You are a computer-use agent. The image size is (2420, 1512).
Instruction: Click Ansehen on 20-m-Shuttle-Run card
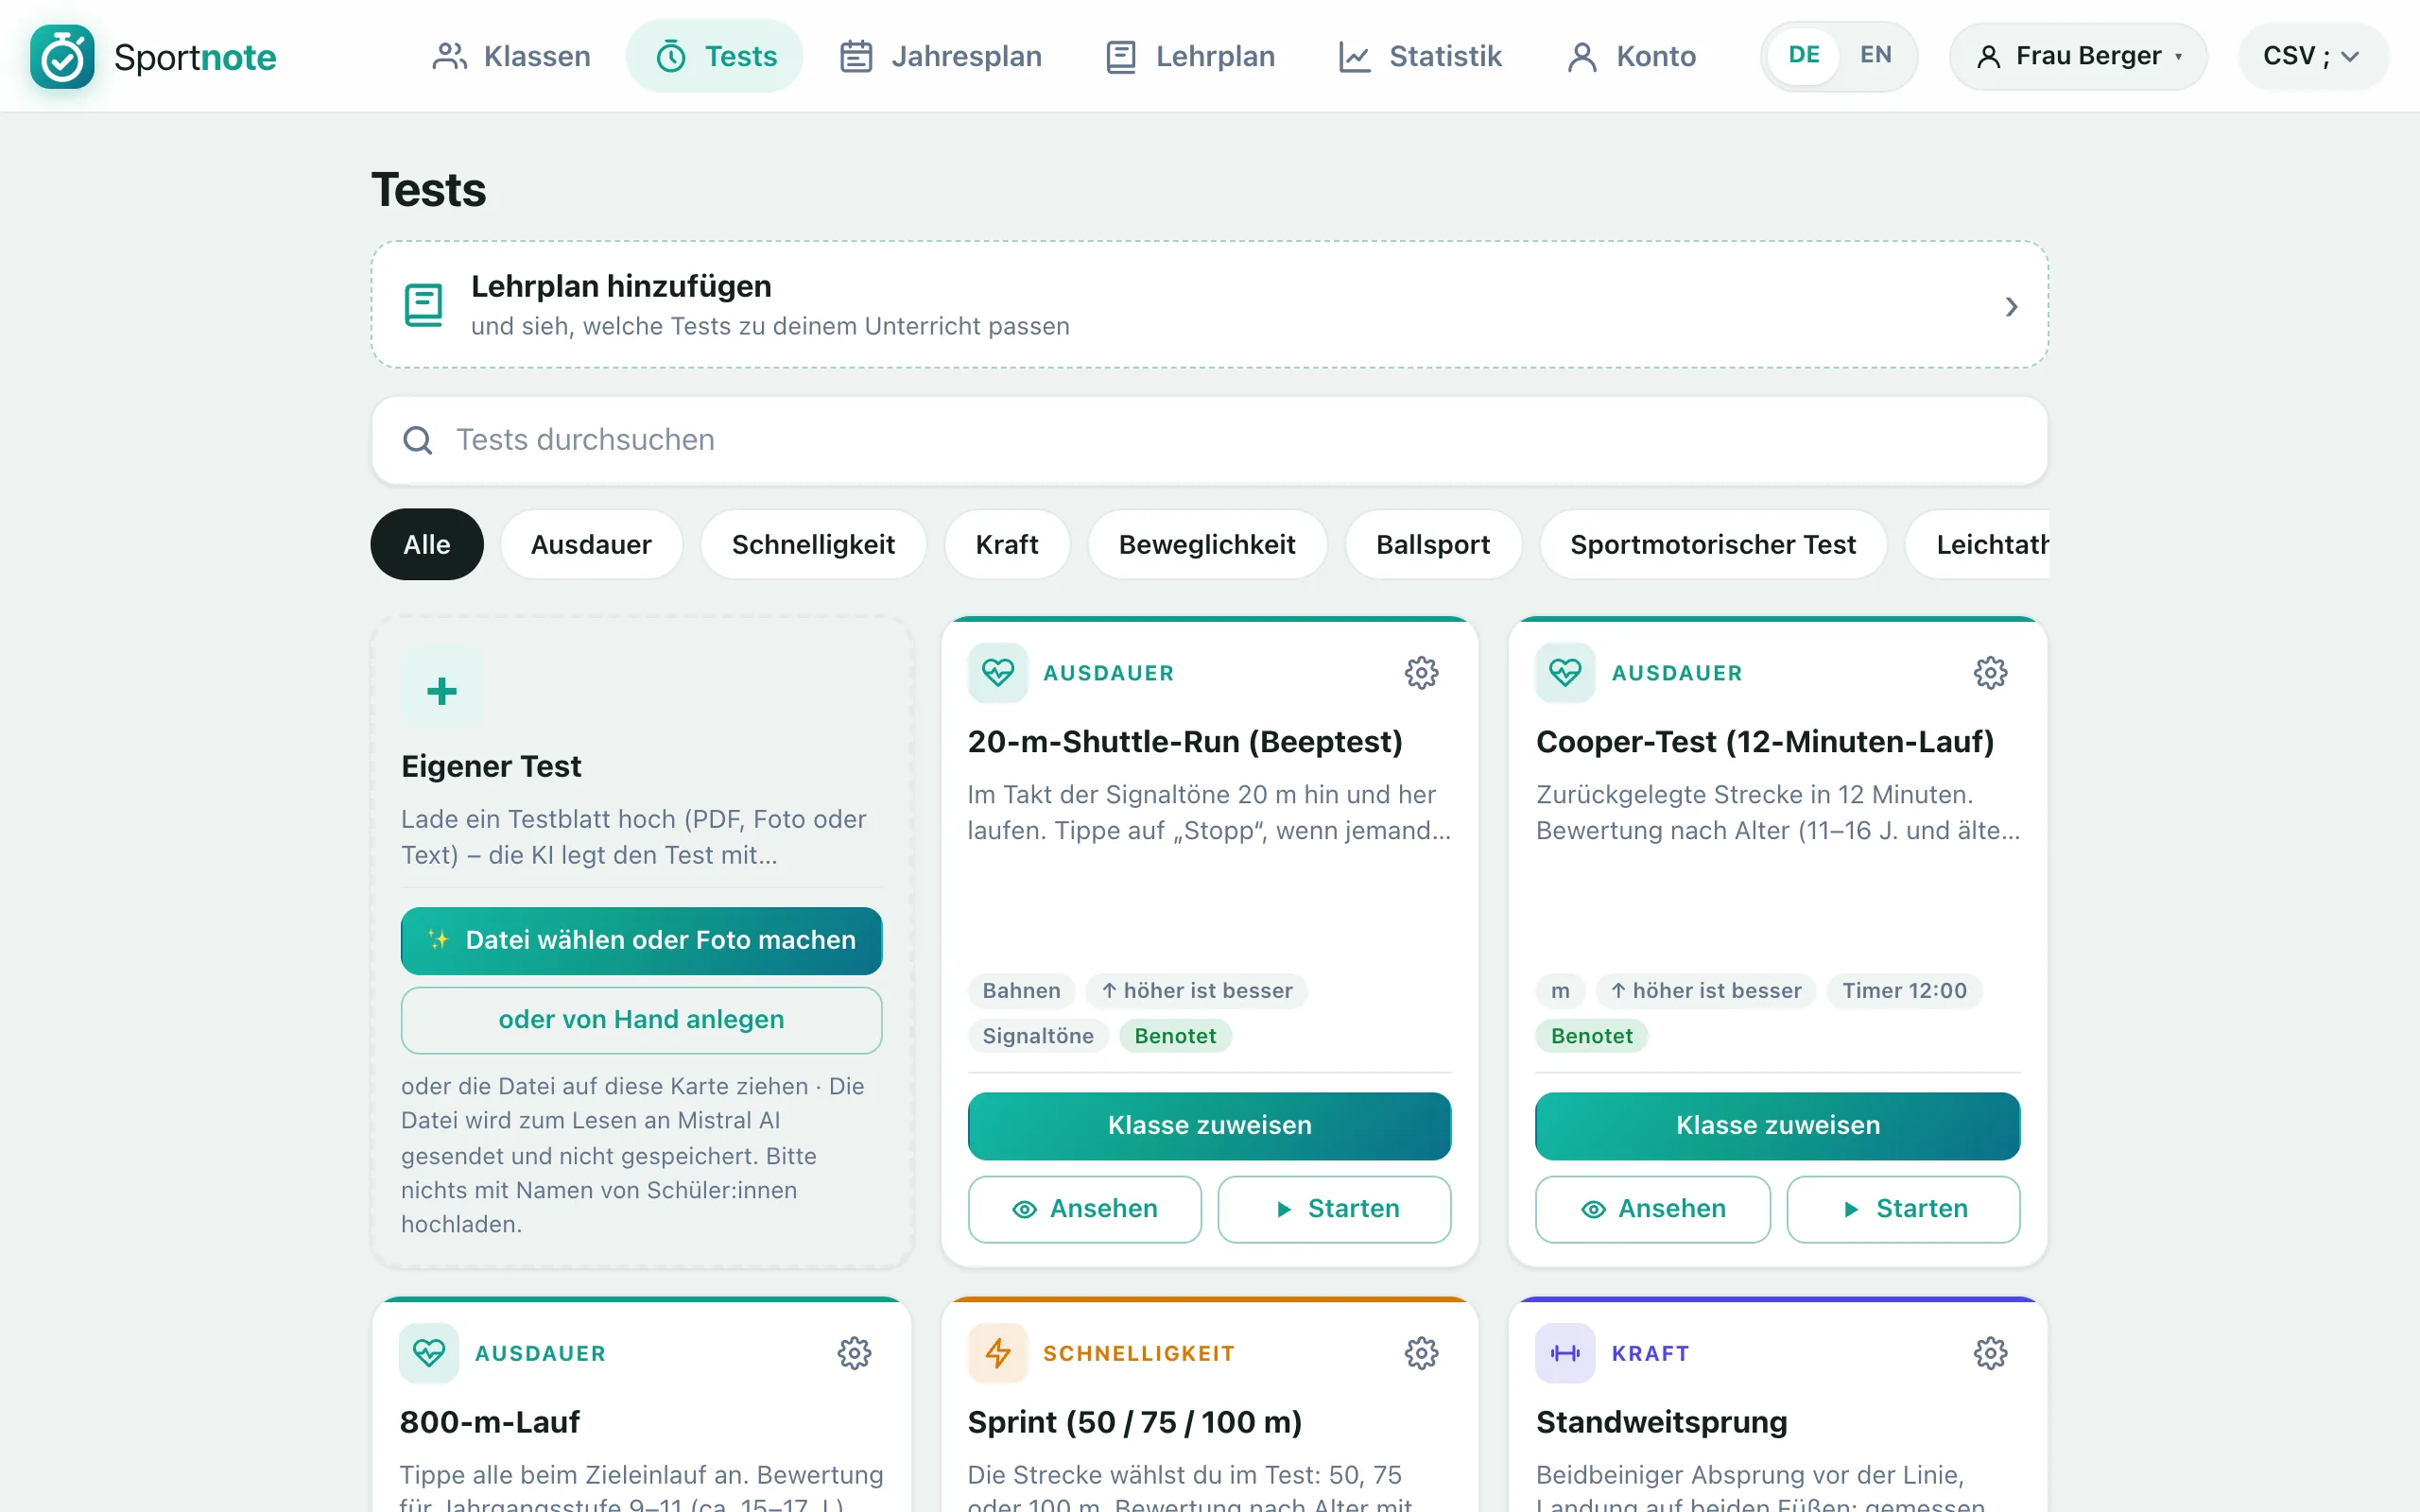1085,1209
